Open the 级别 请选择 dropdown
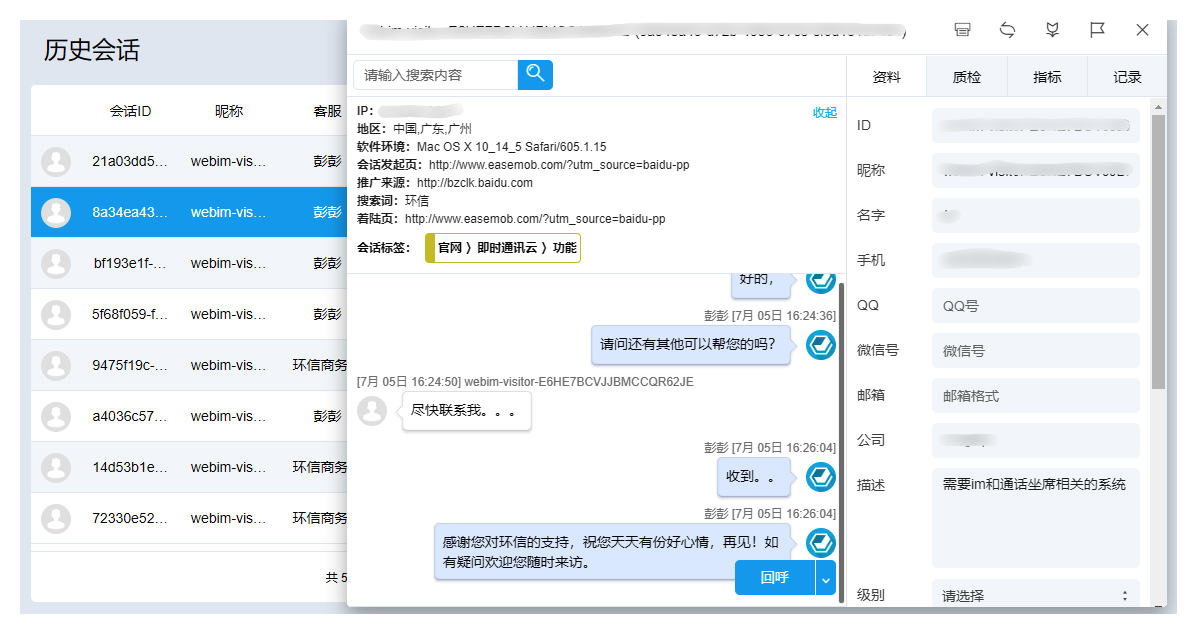Viewport: 1197px width, 634px height. (1035, 595)
